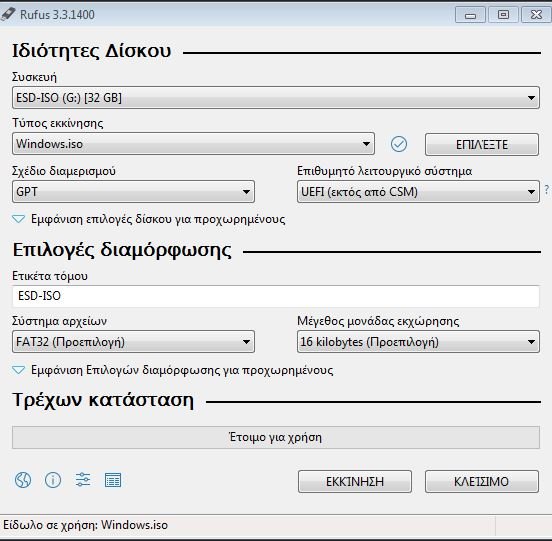Click the Rufus 3.3.1400 title text
Viewport: 552px width, 541px height.
(57, 15)
